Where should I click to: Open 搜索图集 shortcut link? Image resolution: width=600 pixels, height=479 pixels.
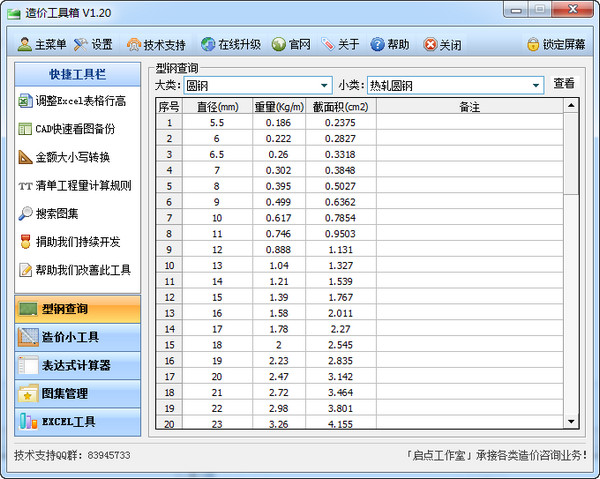pyautogui.click(x=57, y=213)
